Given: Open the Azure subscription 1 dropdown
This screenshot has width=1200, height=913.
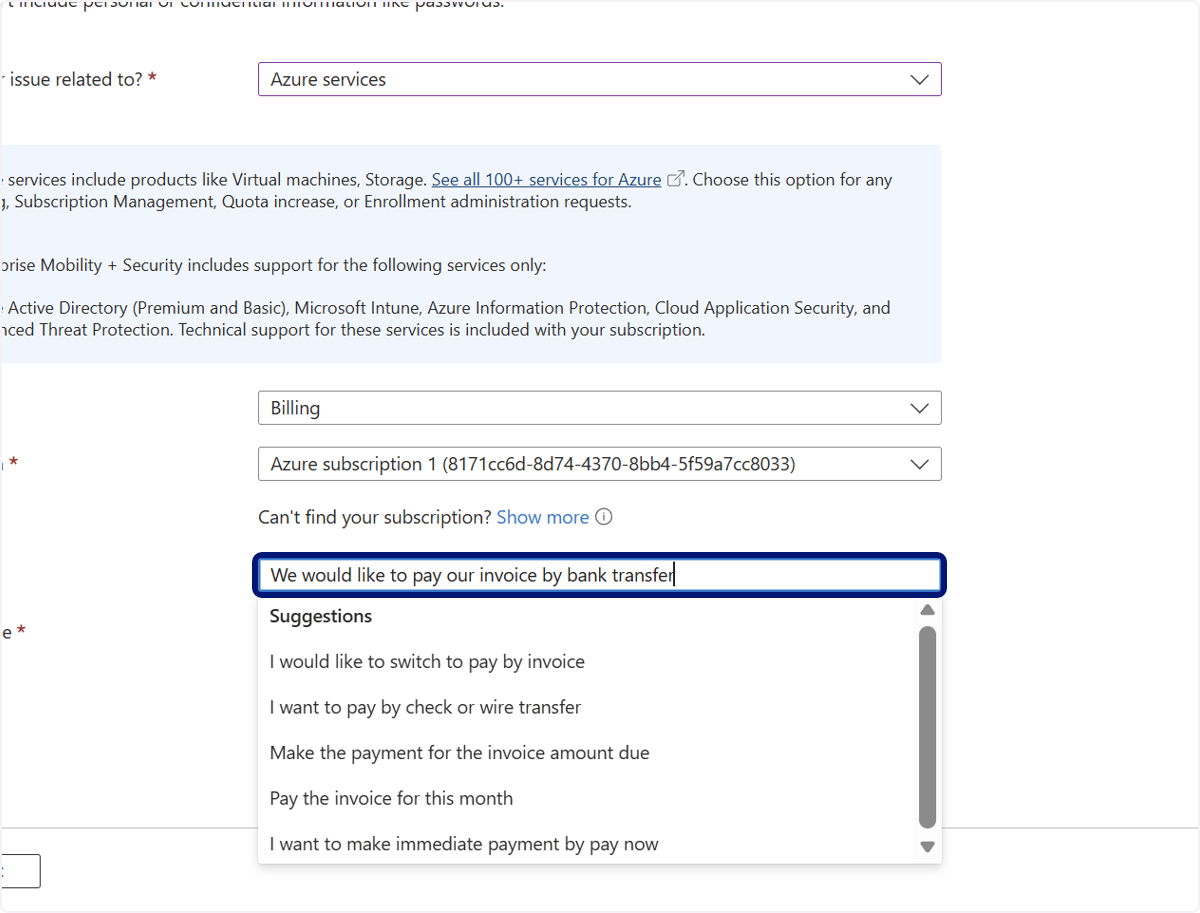Looking at the screenshot, I should (x=599, y=464).
